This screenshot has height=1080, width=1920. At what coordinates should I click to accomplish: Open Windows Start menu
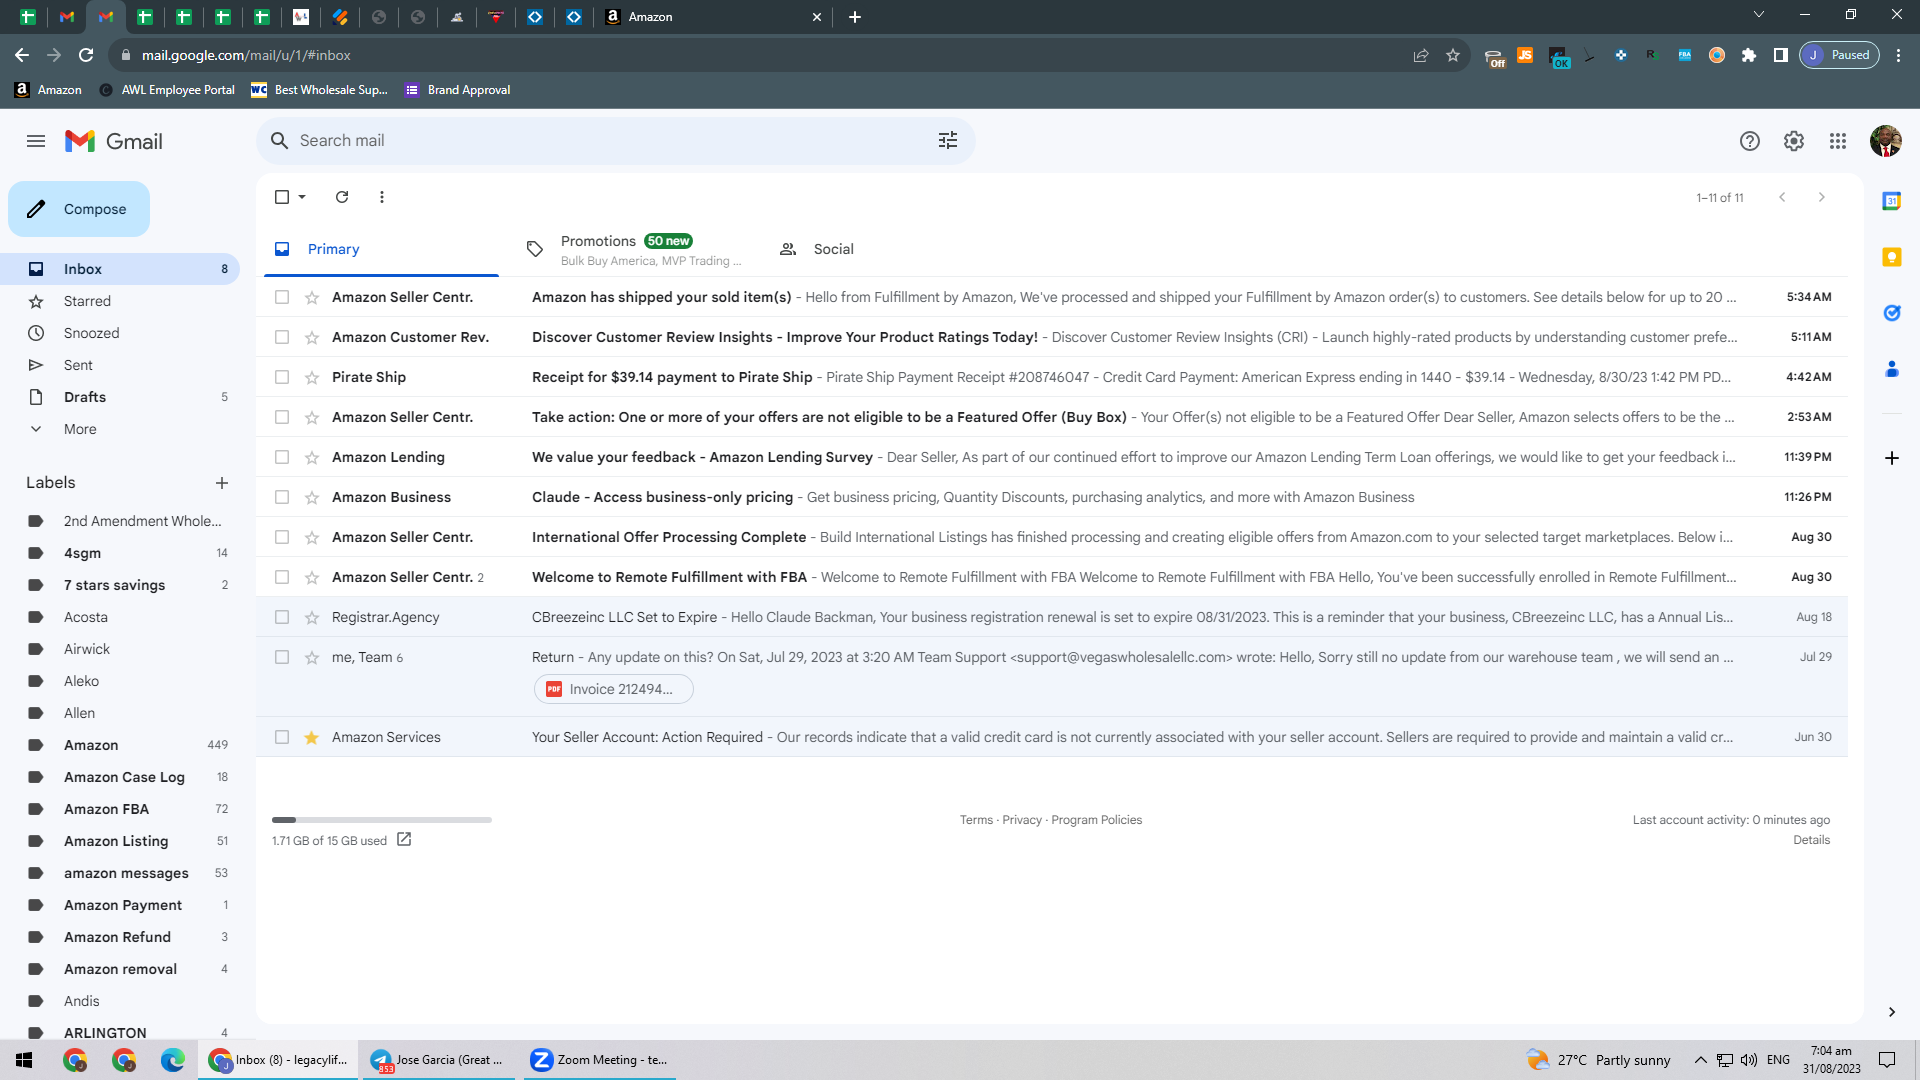24,1060
